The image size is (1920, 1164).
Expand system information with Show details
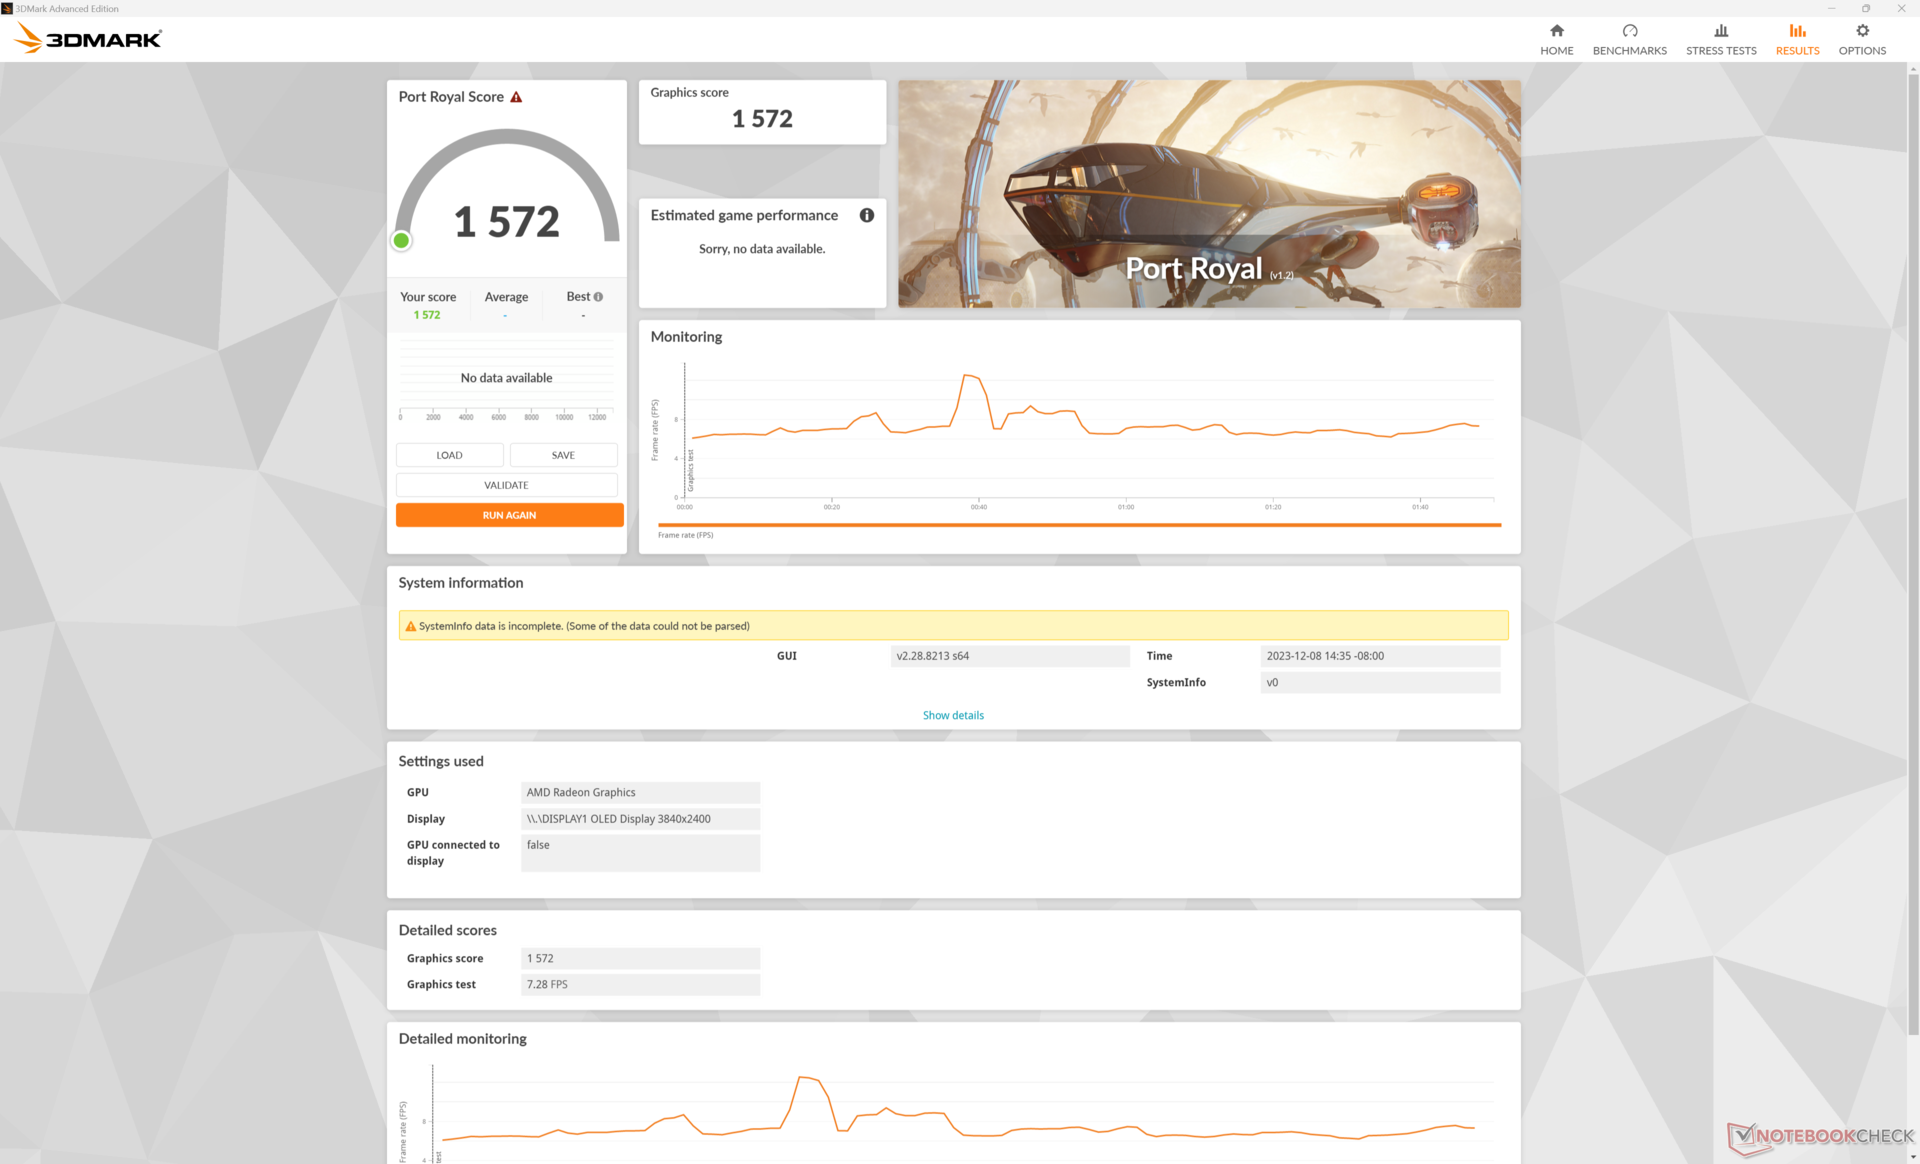(x=952, y=715)
